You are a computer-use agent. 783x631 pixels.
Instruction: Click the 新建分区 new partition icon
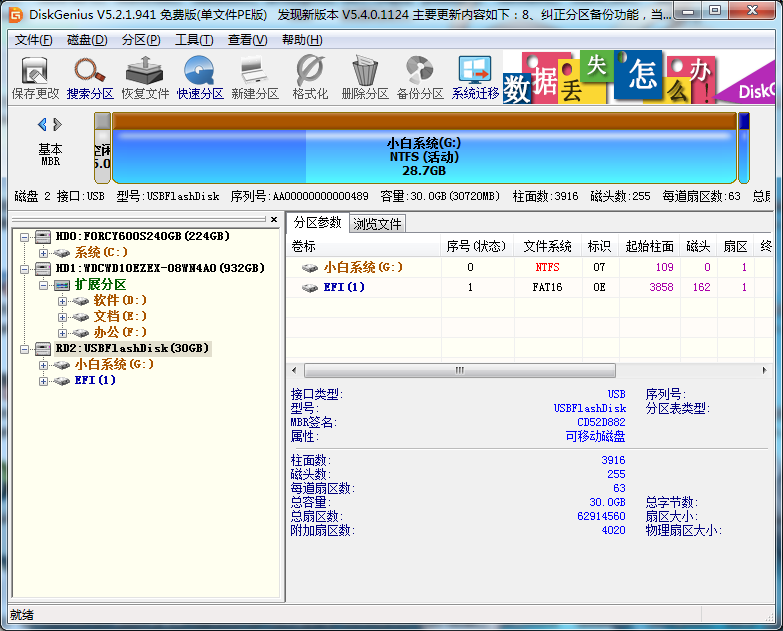(255, 77)
